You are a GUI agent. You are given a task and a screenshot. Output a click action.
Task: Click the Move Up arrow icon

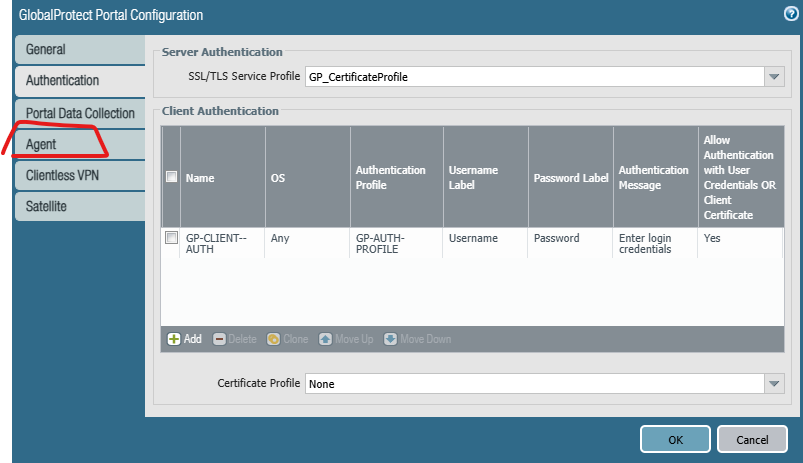[x=325, y=339]
